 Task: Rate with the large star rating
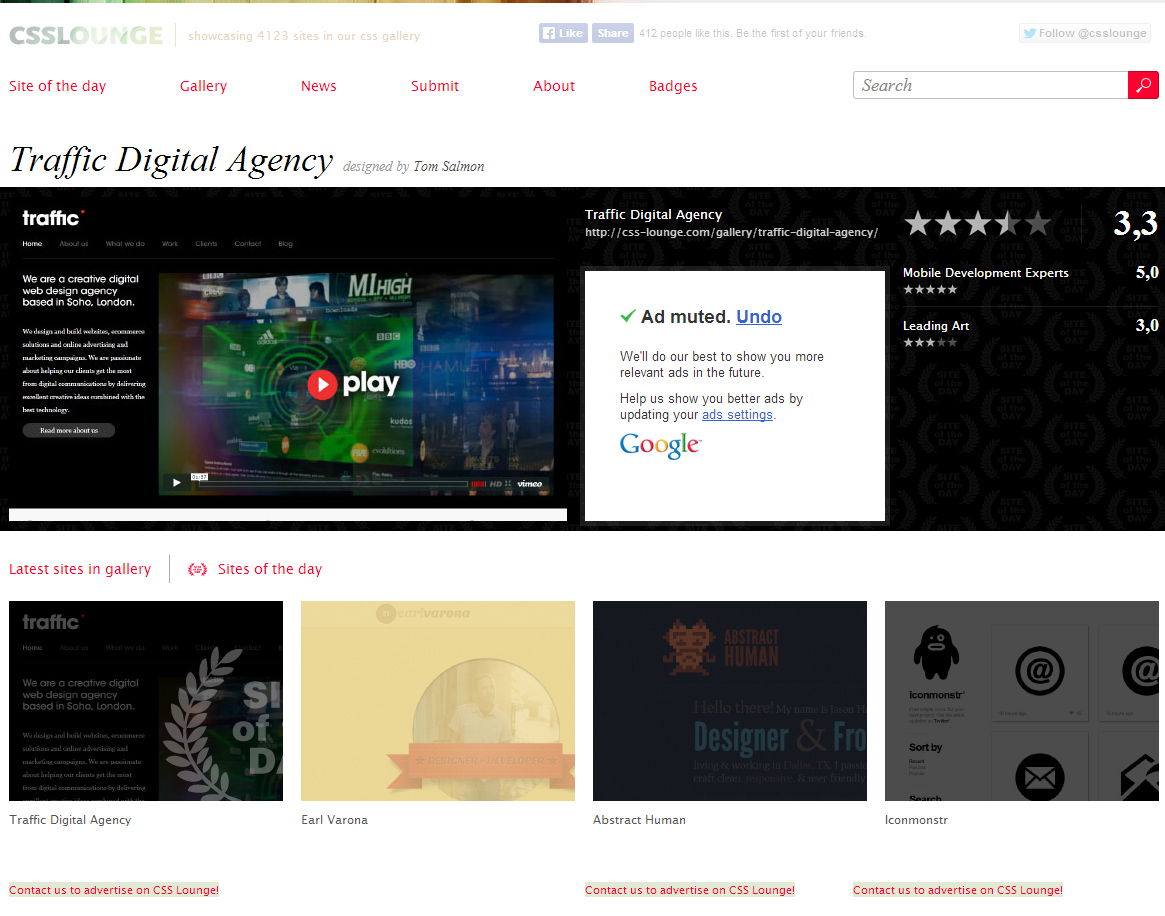(x=978, y=223)
